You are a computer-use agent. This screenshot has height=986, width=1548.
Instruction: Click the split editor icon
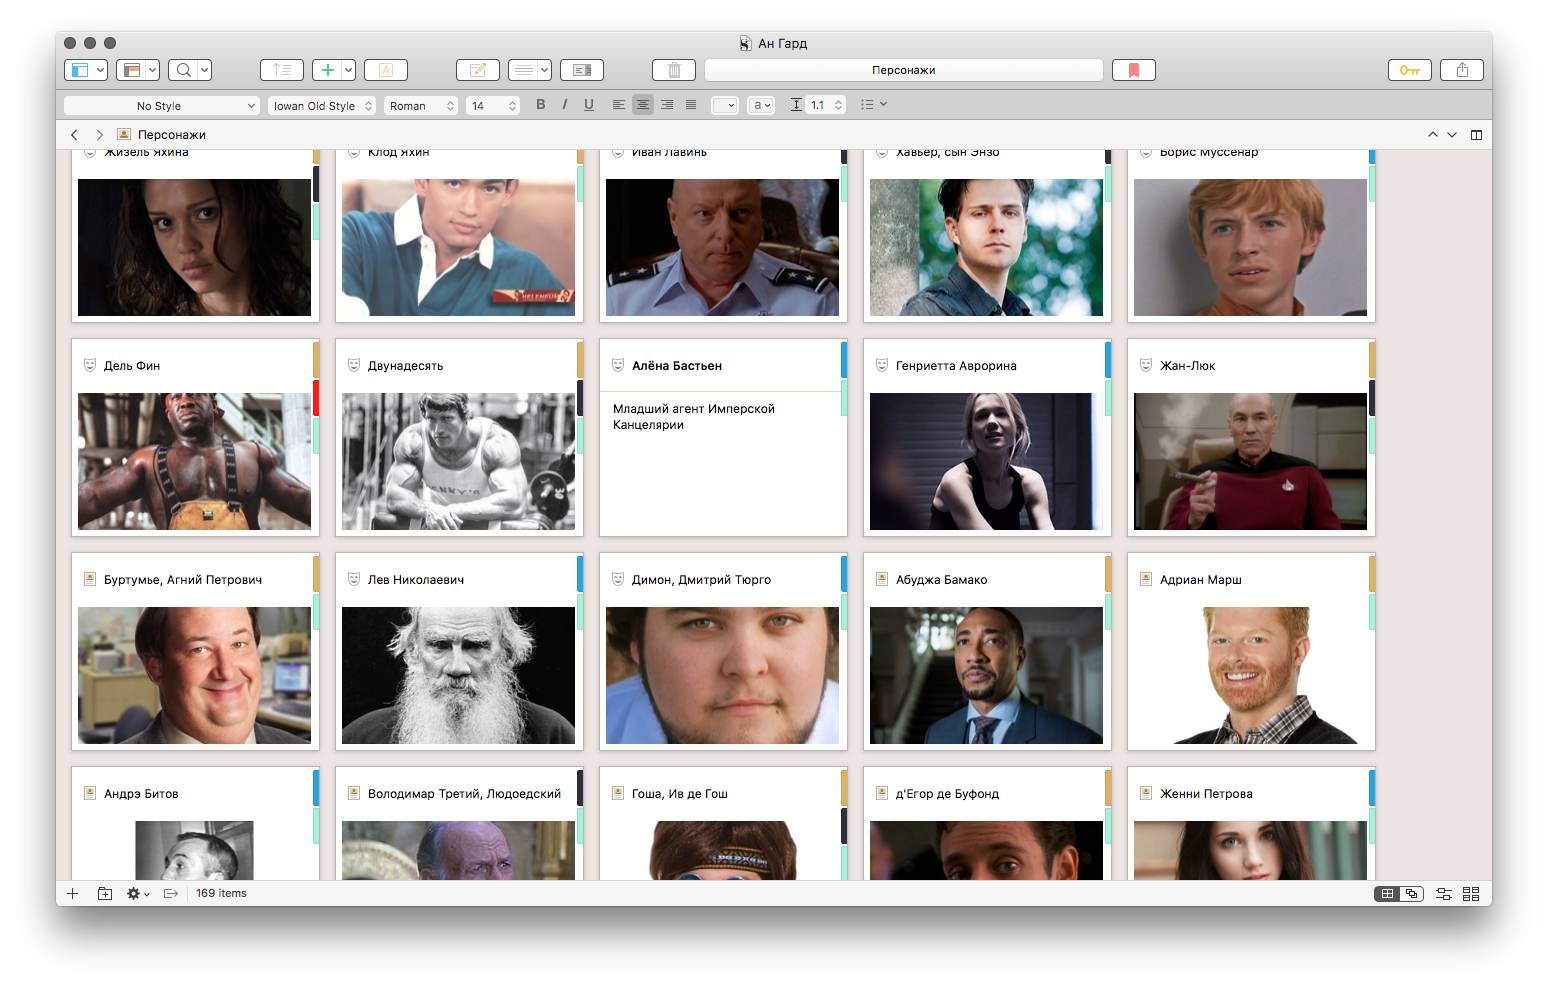coord(1476,135)
